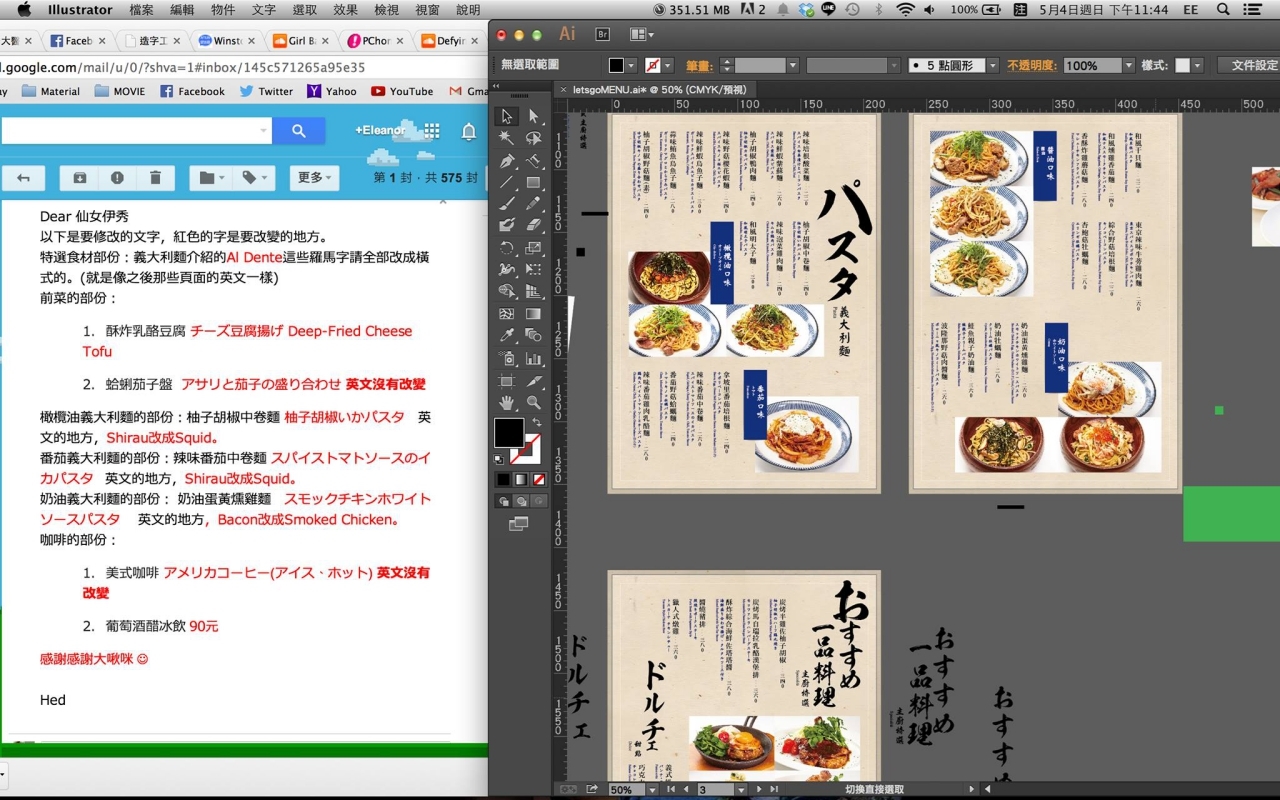
Task: Open the opacity 100% dropdown
Action: click(1128, 65)
